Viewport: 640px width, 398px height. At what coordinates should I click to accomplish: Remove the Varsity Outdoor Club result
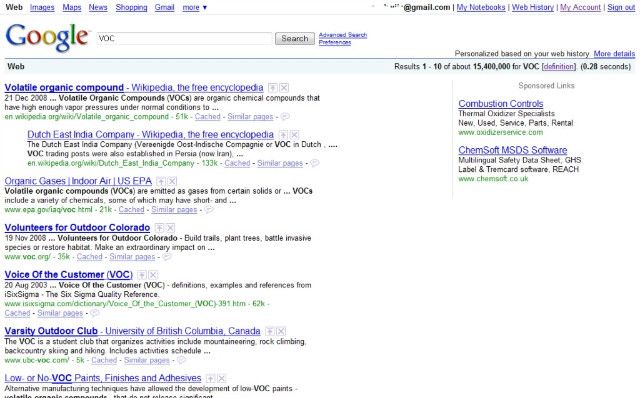pyautogui.click(x=281, y=331)
